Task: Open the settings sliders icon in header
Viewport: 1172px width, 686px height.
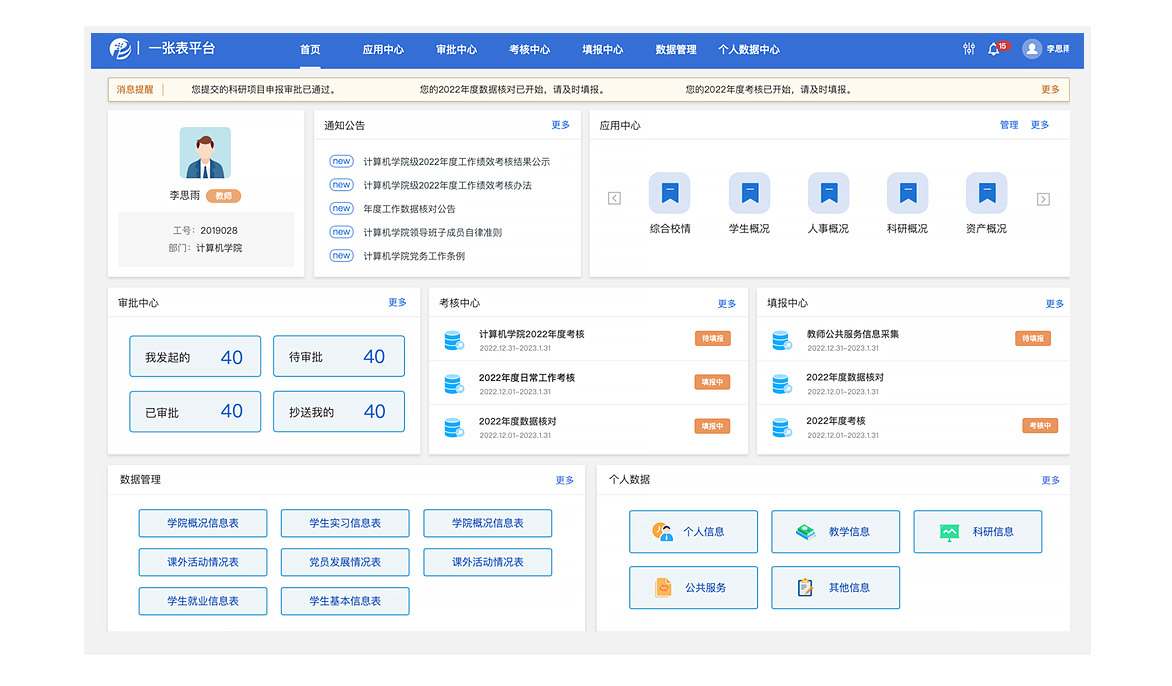Action: 968,49
